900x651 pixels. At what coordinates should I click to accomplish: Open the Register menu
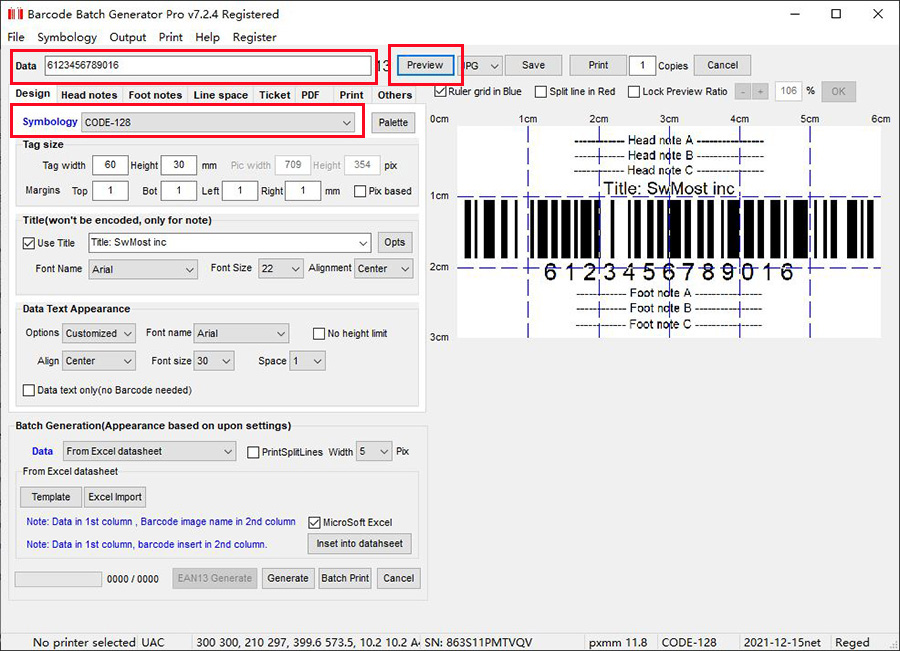pos(254,37)
